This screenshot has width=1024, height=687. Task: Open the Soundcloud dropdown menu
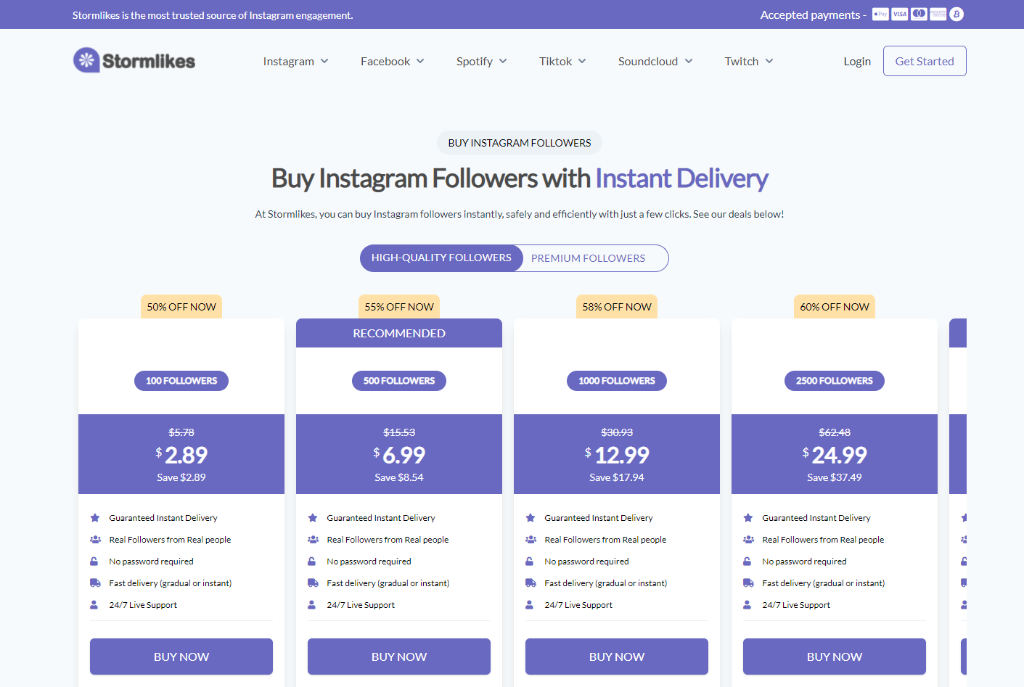pyautogui.click(x=655, y=61)
